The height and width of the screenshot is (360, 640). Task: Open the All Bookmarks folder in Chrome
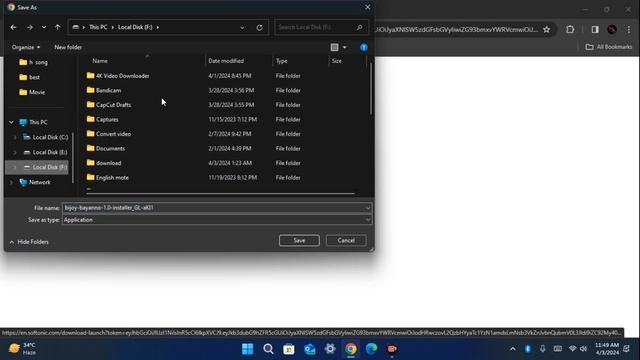pyautogui.click(x=609, y=47)
